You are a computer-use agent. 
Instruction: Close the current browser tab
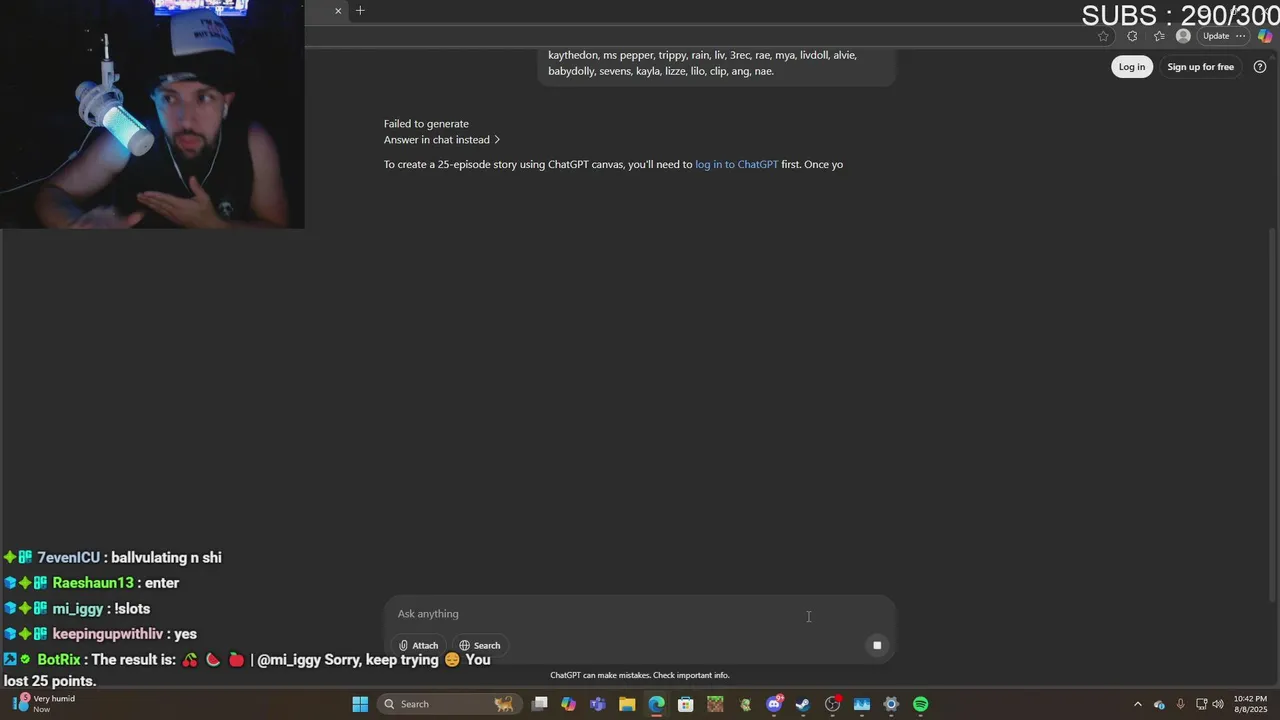(338, 11)
